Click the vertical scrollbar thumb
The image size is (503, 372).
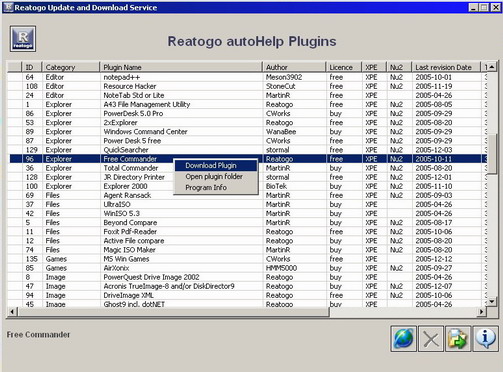[492, 154]
